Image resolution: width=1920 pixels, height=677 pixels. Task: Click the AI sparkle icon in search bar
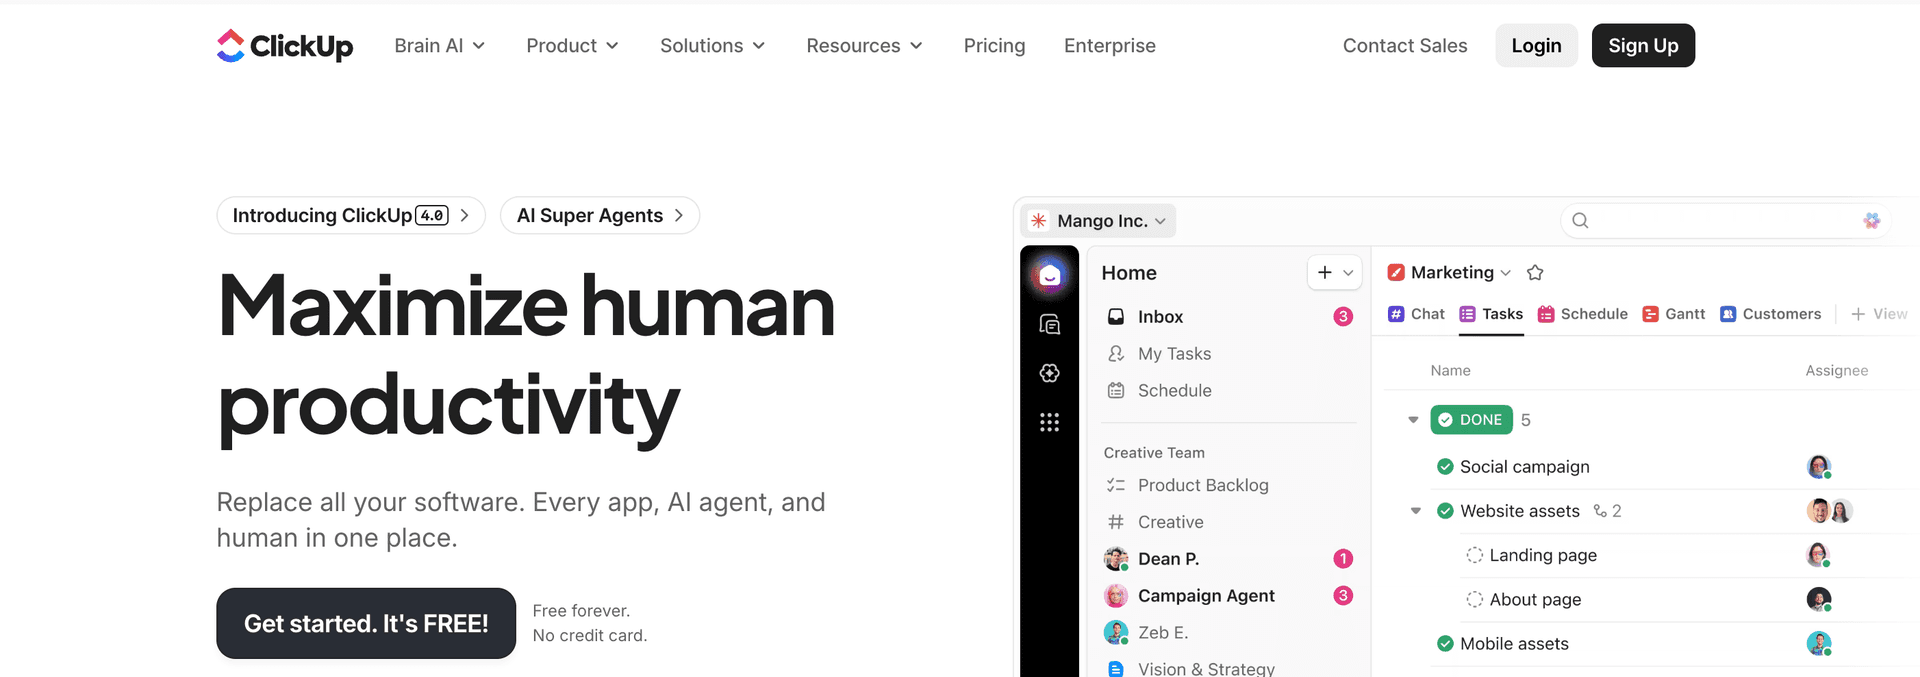tap(1871, 221)
